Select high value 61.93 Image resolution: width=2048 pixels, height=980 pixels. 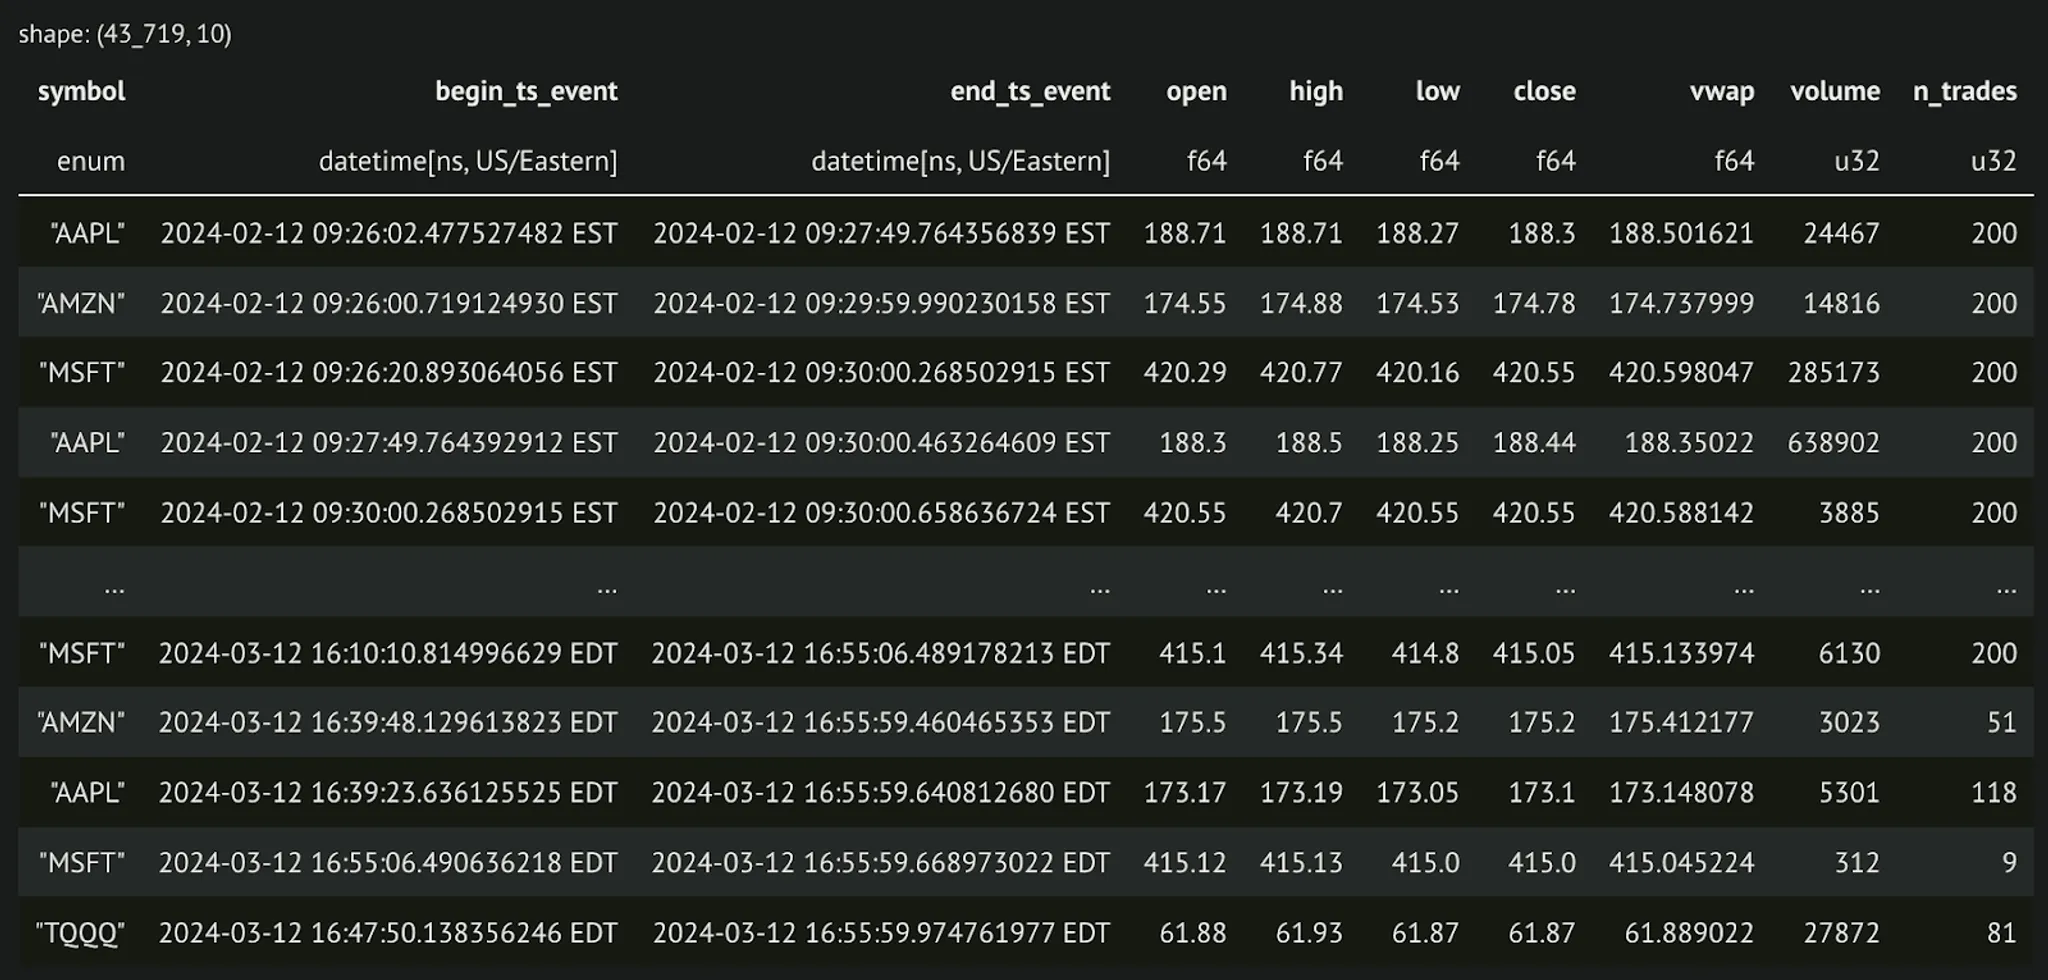point(1309,933)
